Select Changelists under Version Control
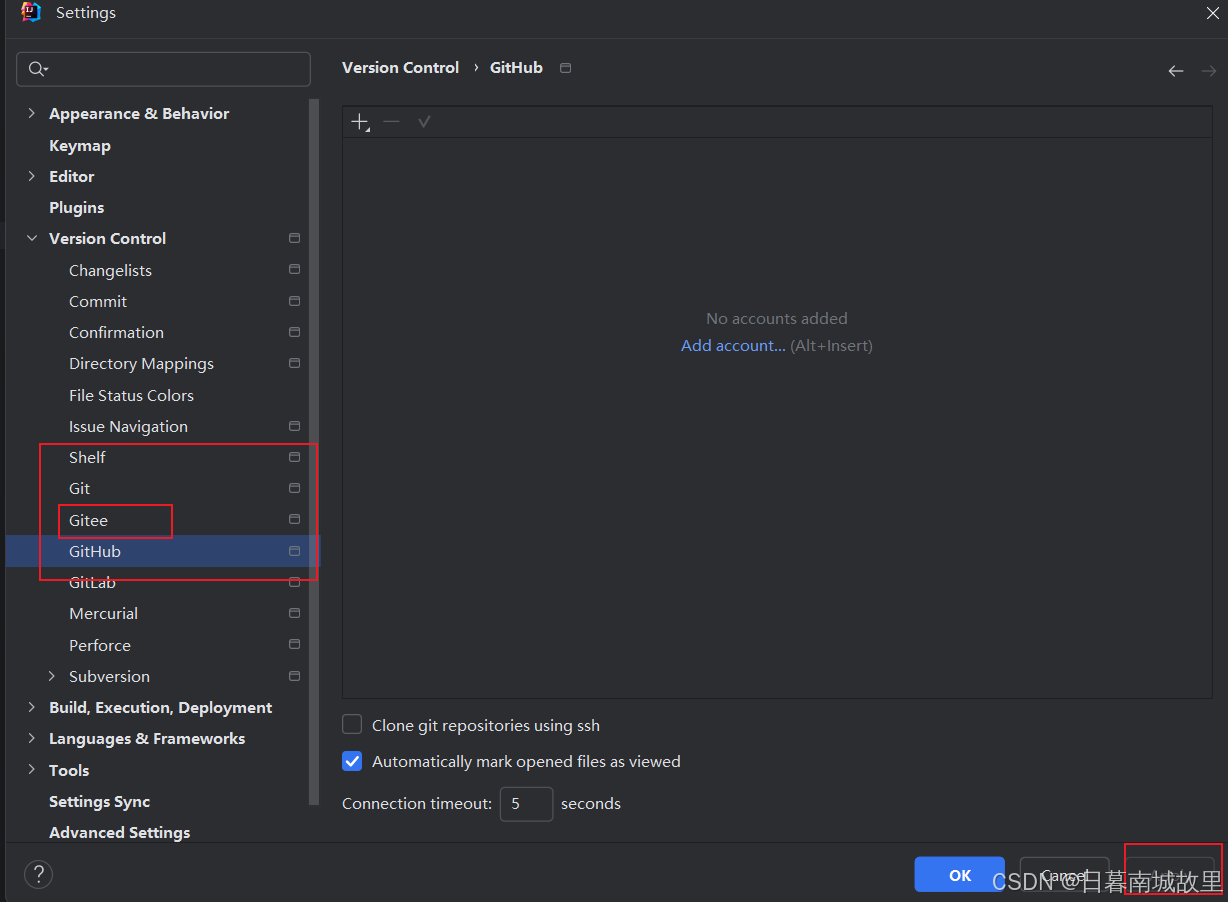Viewport: 1228px width, 902px height. pyautogui.click(x=110, y=270)
